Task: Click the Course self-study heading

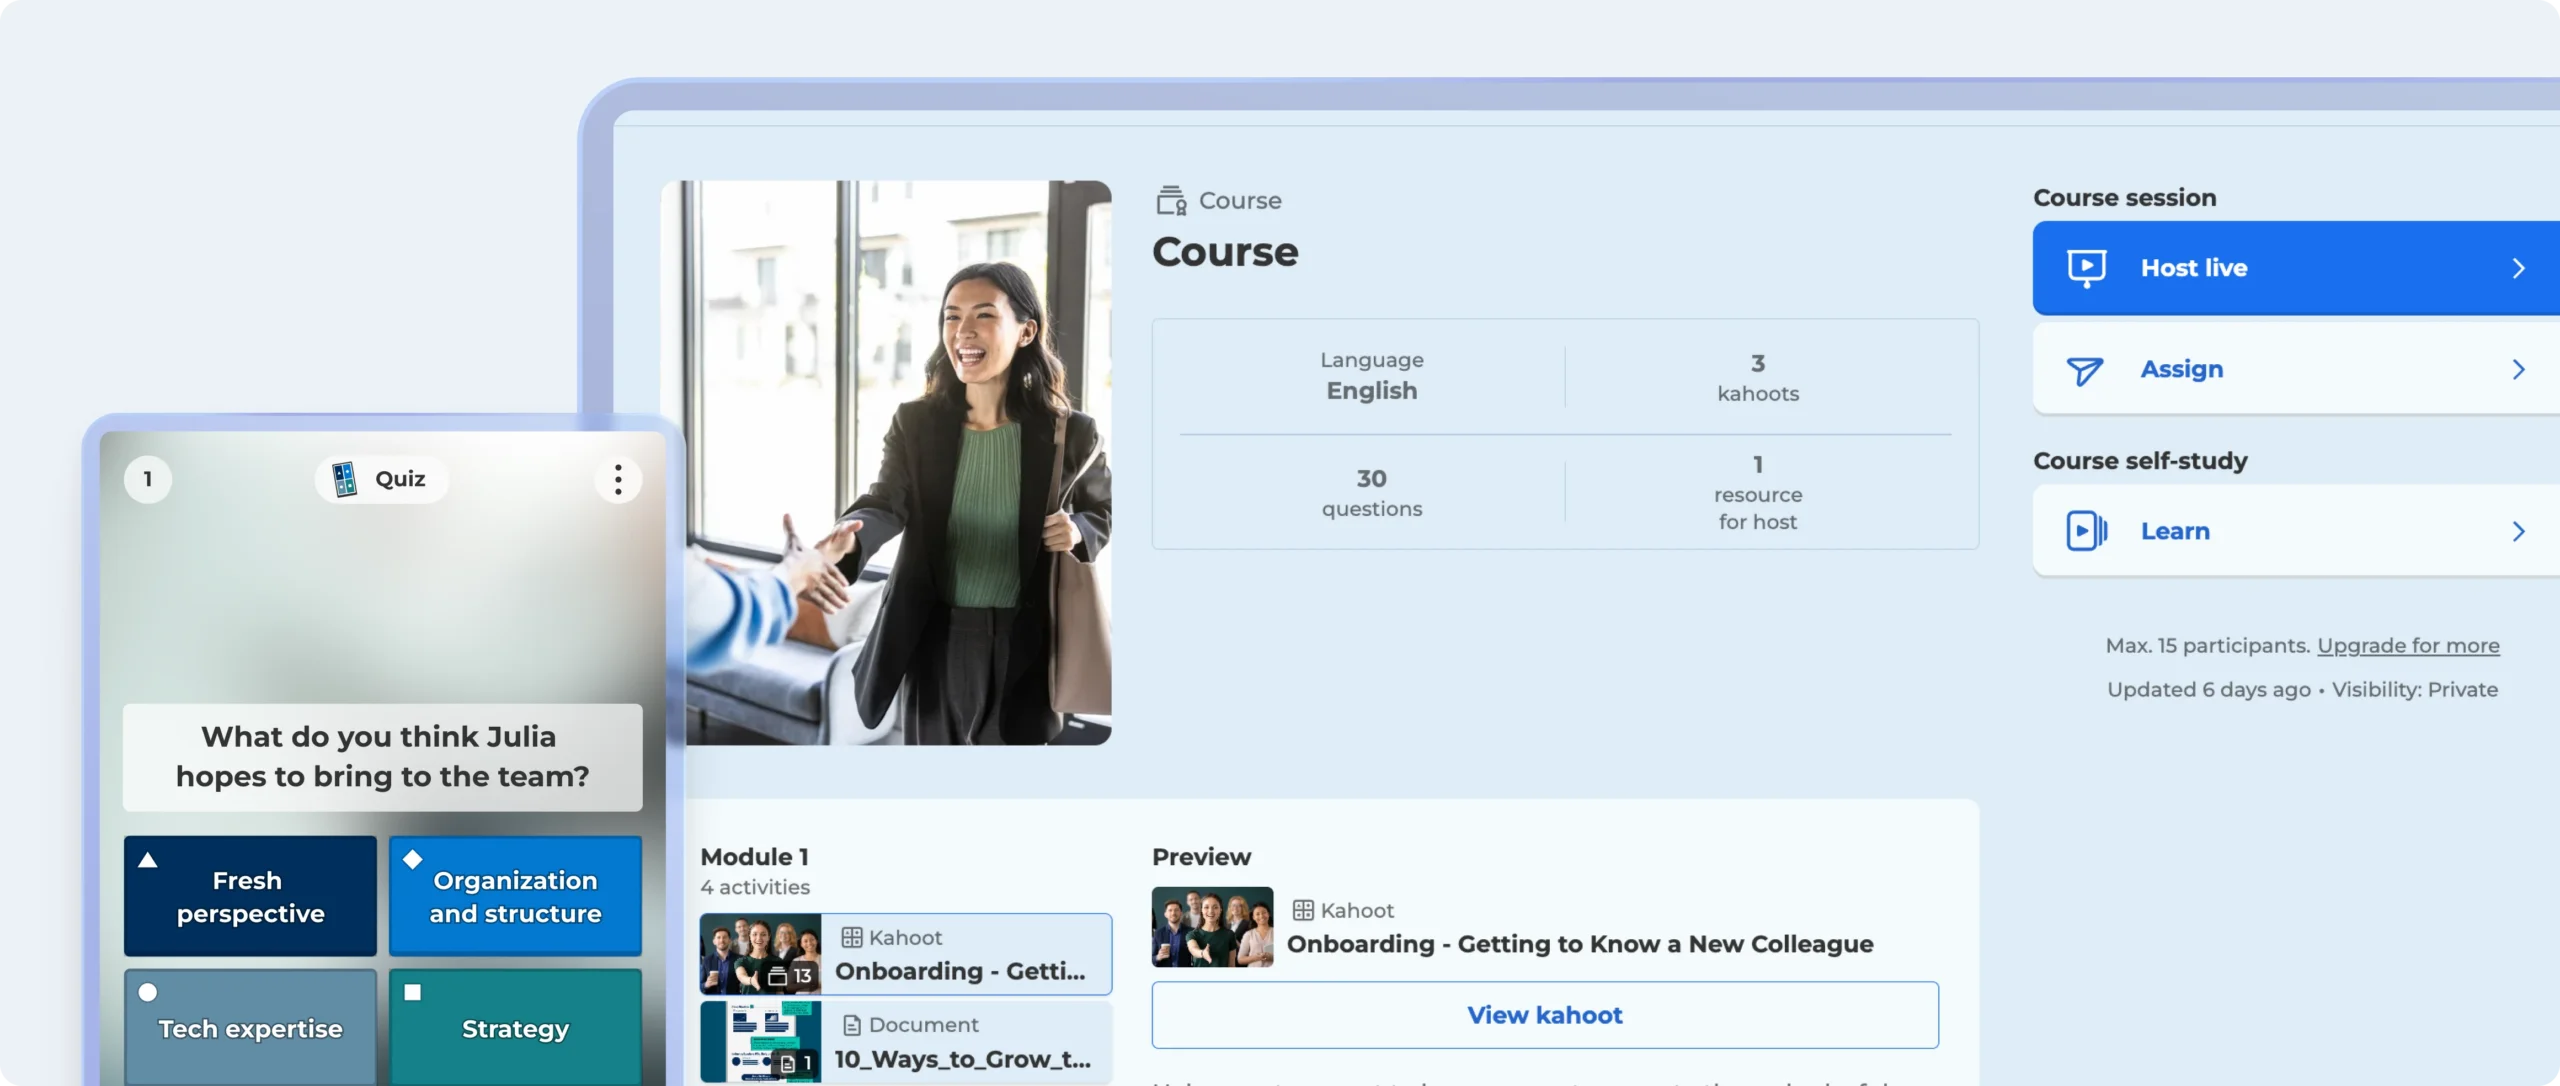Action: point(2140,461)
